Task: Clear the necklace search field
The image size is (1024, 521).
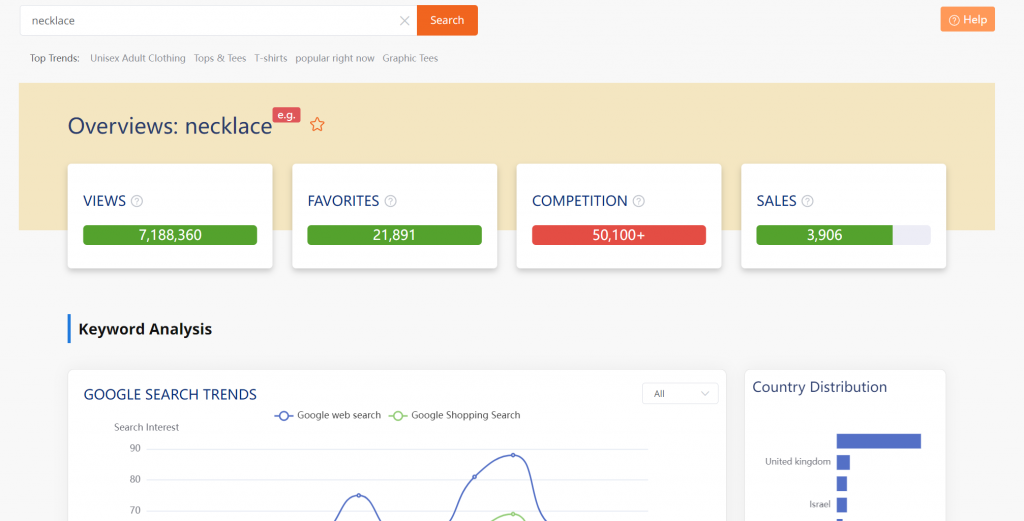Action: tap(404, 21)
